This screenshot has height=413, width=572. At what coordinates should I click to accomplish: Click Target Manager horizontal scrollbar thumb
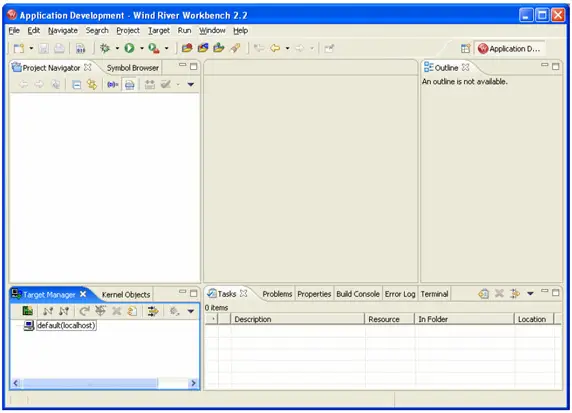click(x=90, y=383)
